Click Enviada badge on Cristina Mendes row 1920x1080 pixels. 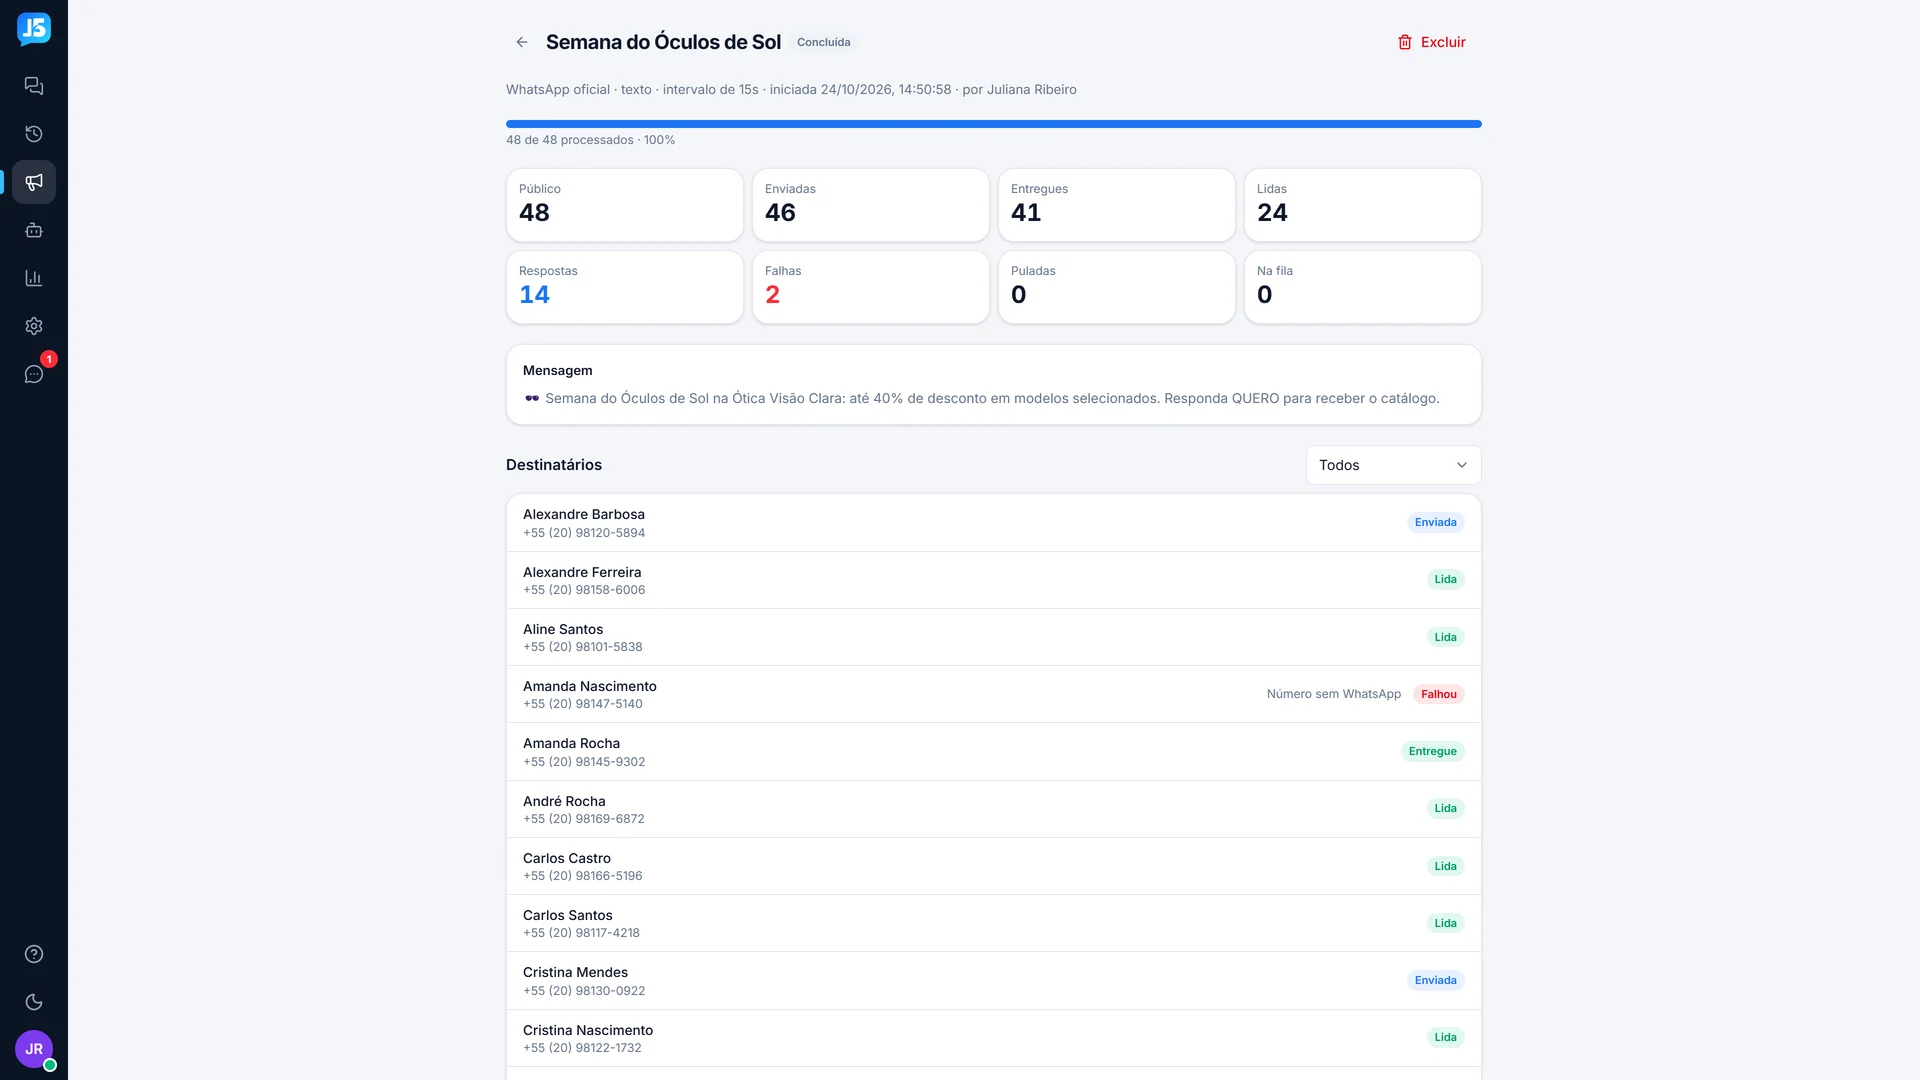[x=1435, y=980]
